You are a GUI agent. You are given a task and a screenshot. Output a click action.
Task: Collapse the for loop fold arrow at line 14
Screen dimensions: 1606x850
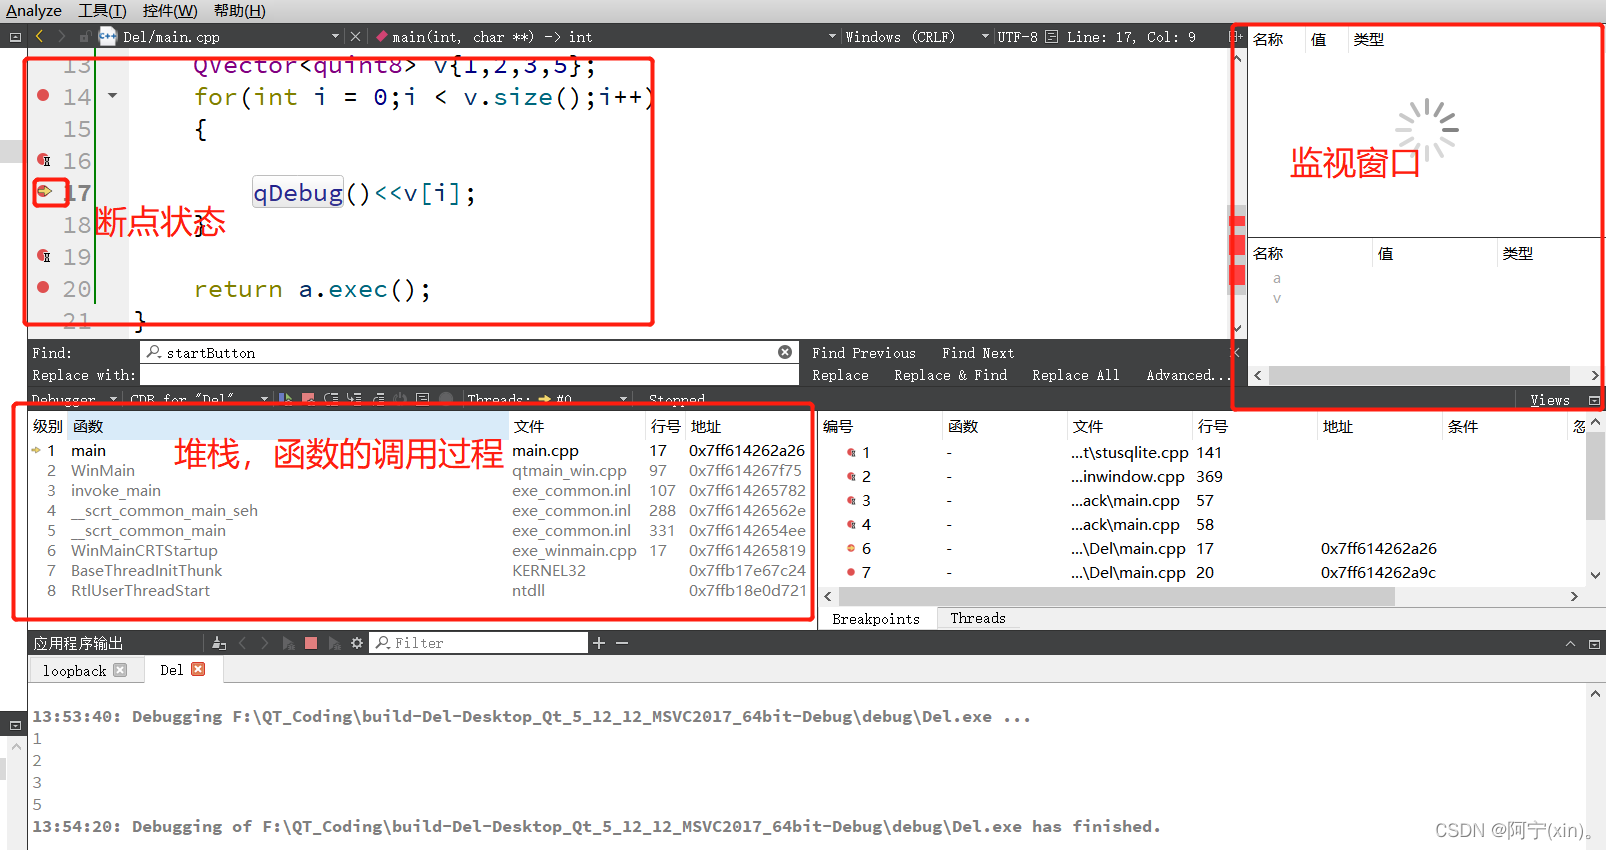point(112,96)
